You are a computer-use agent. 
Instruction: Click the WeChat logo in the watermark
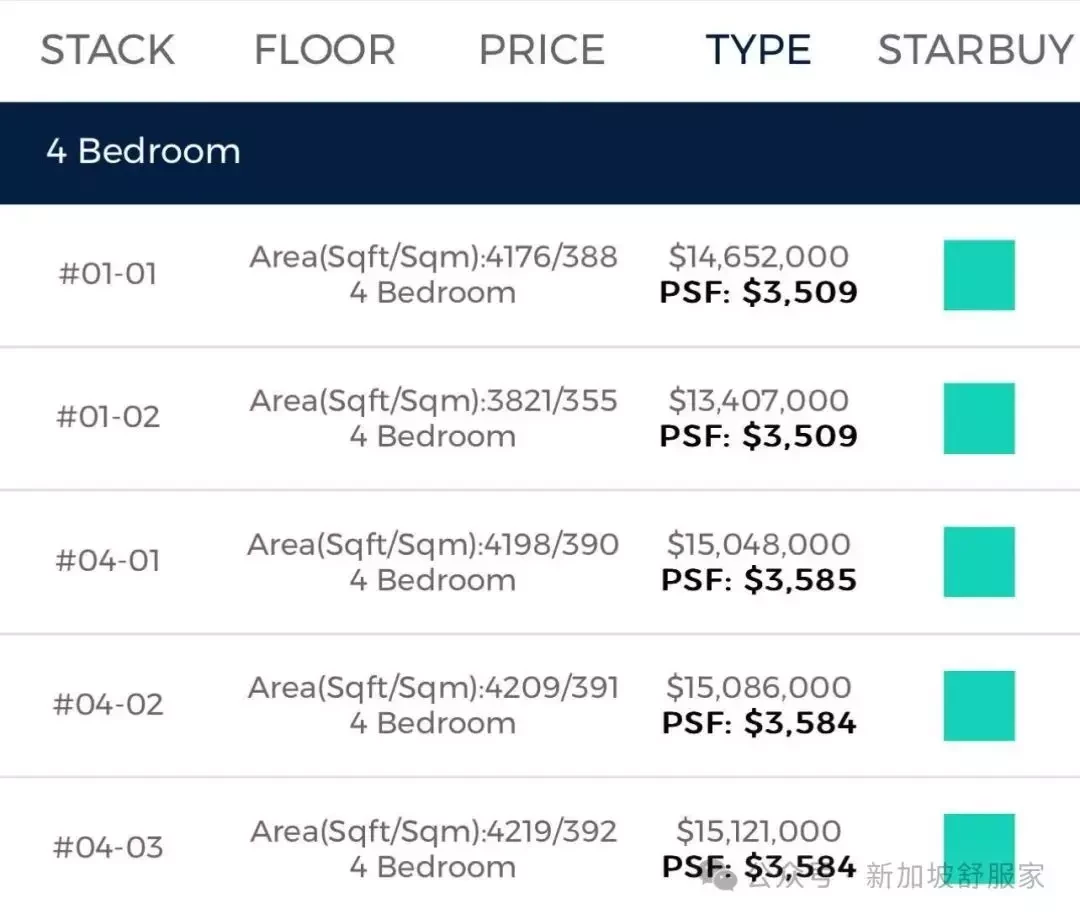click(x=719, y=877)
